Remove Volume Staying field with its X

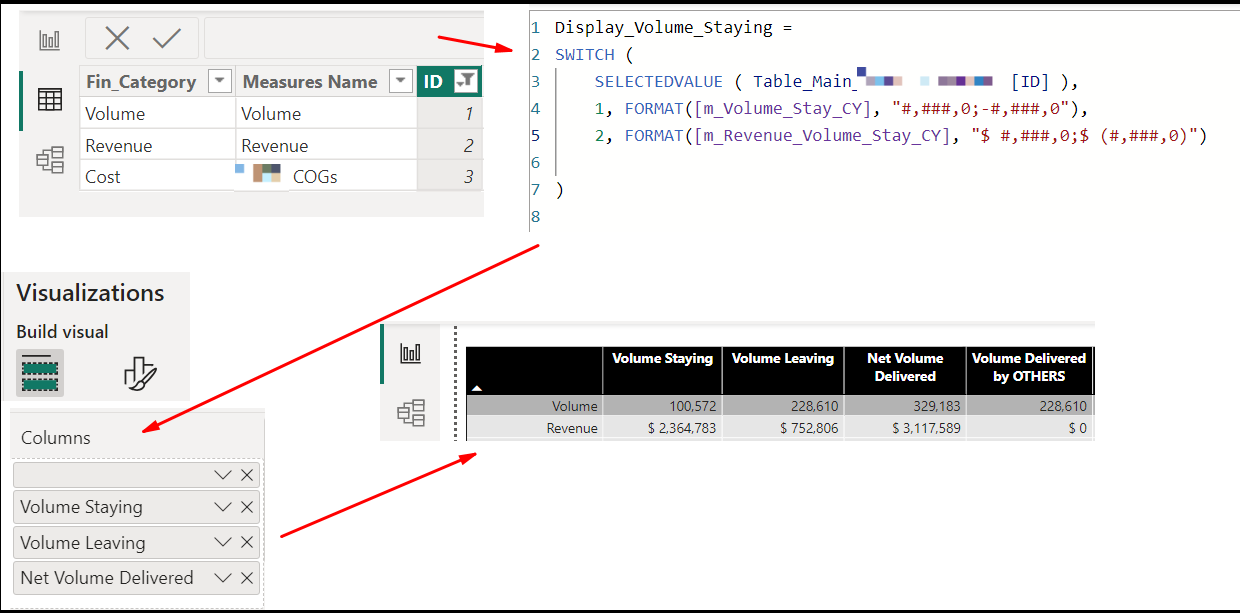pyautogui.click(x=247, y=507)
